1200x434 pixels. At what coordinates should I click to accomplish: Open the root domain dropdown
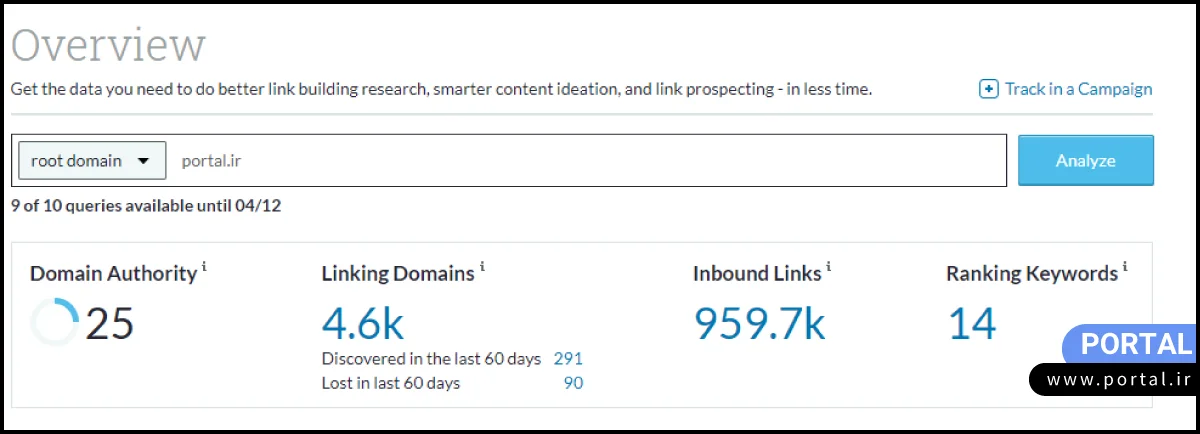(x=92, y=160)
